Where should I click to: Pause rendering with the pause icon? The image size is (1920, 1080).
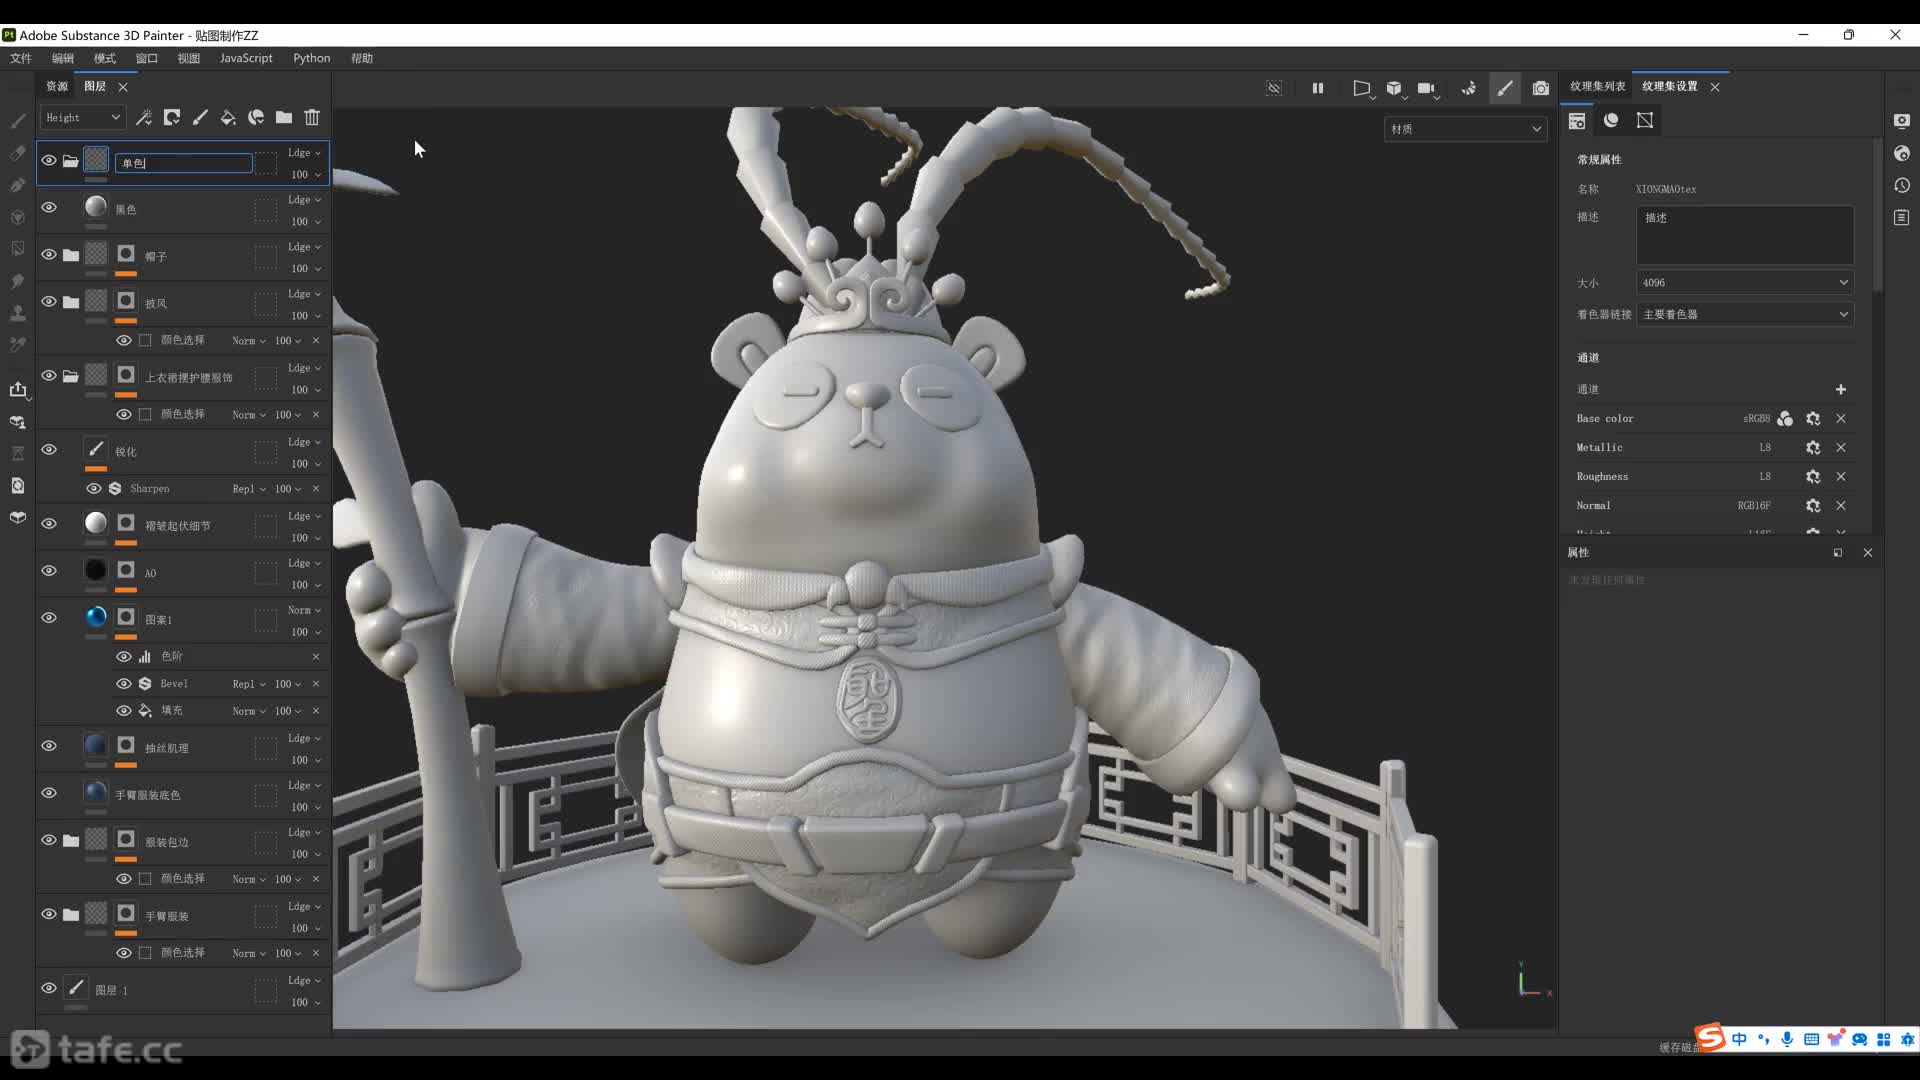pos(1318,88)
